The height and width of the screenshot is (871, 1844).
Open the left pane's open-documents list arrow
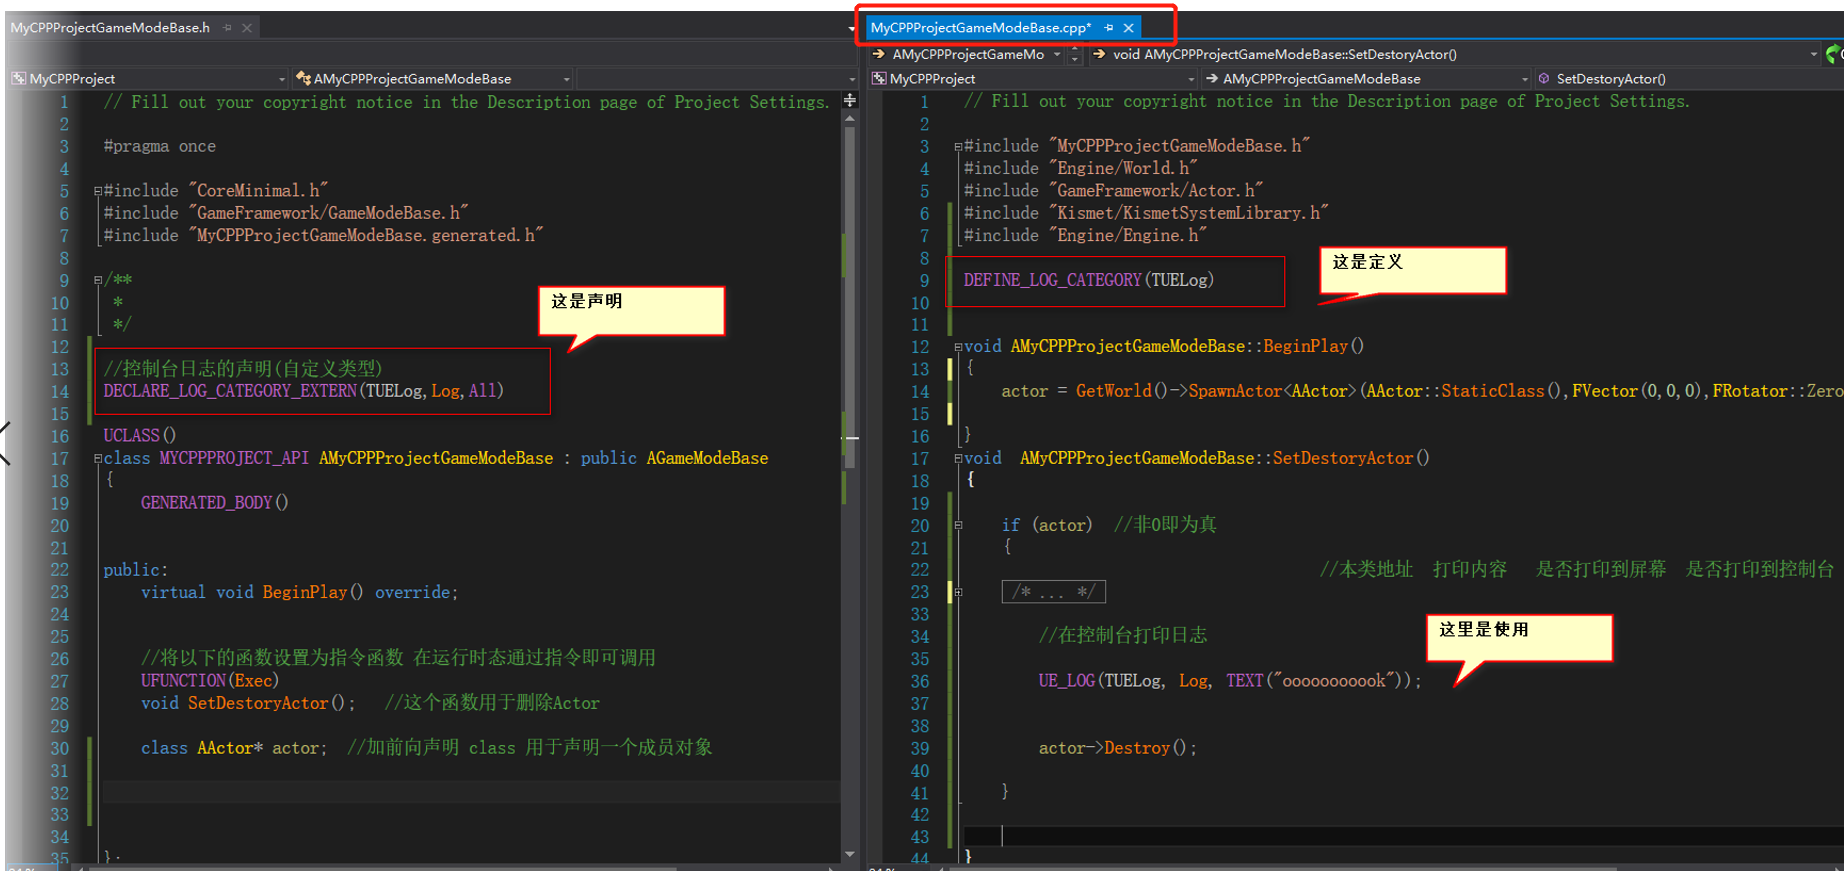pyautogui.click(x=851, y=29)
